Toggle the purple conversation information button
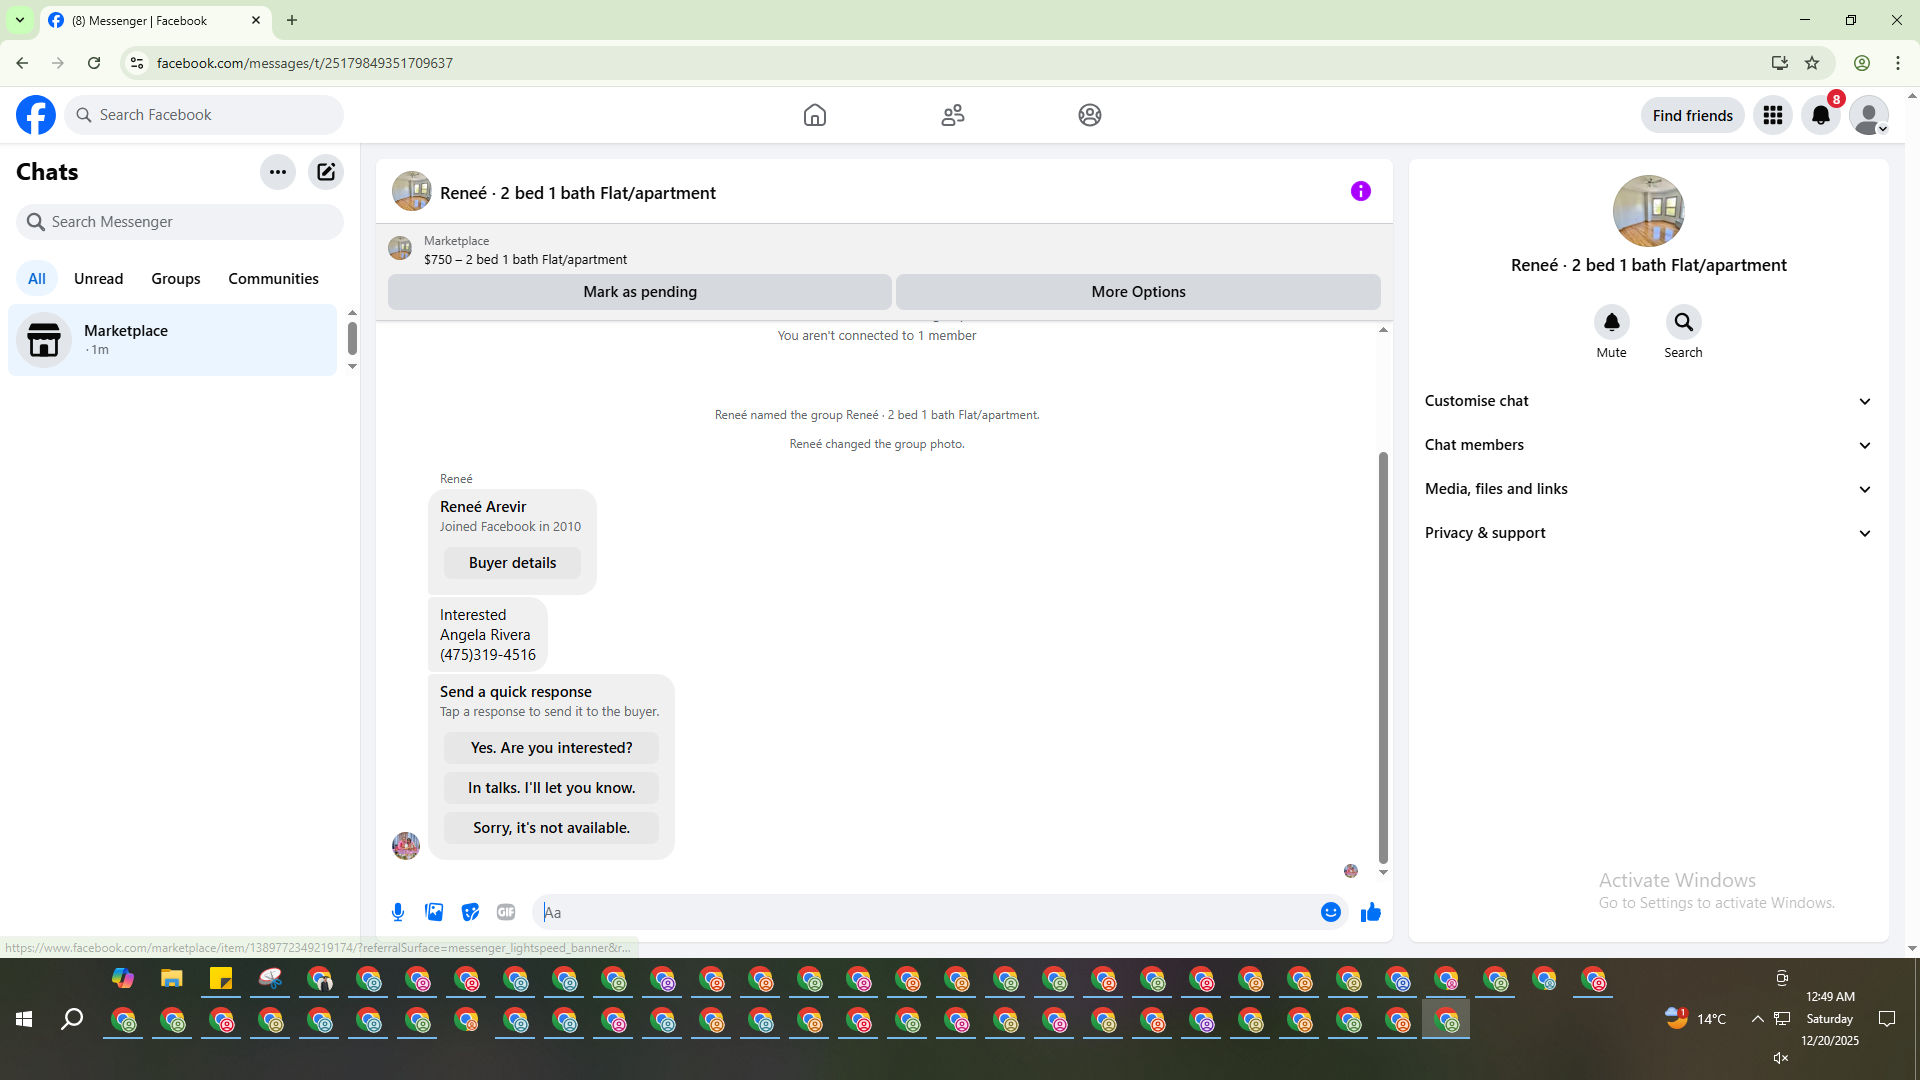 1360,191
